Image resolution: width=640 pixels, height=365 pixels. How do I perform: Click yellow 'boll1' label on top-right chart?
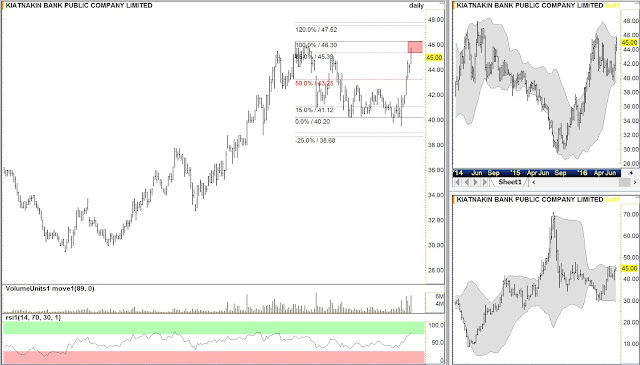point(612,5)
